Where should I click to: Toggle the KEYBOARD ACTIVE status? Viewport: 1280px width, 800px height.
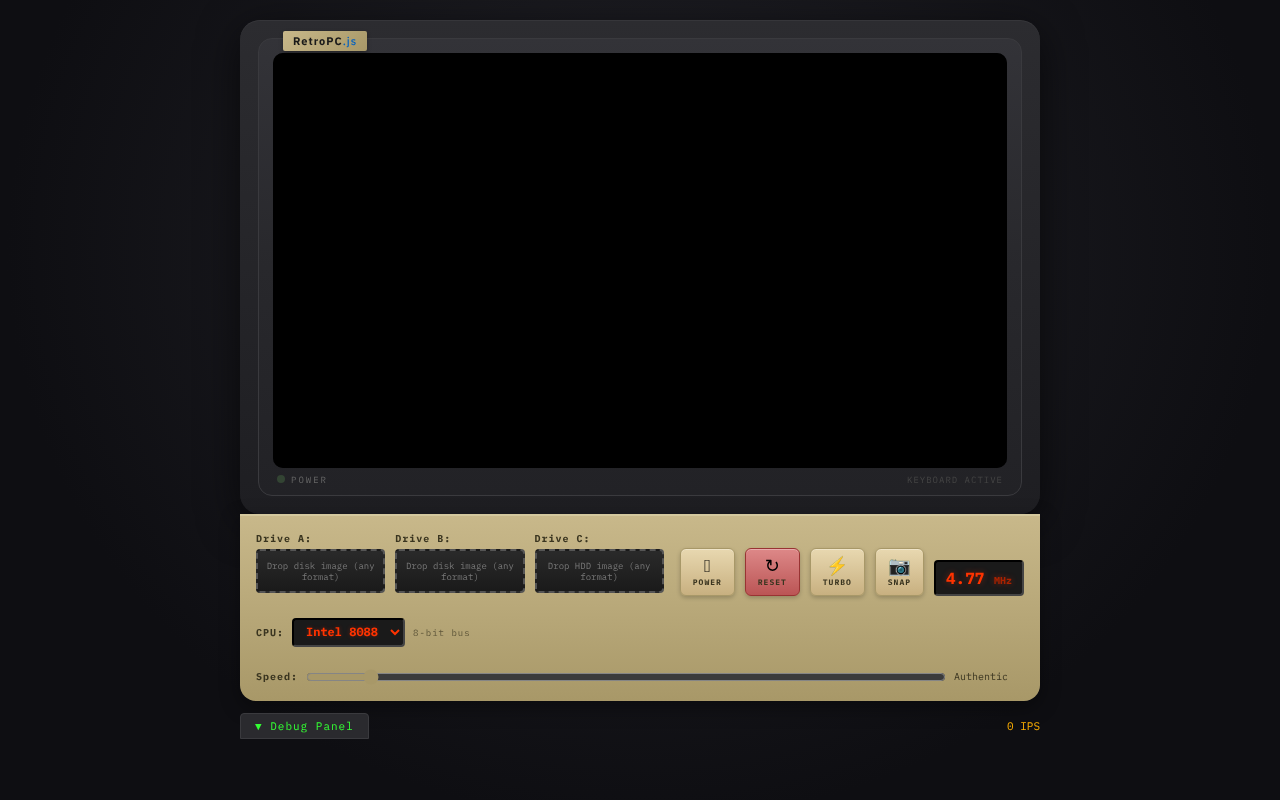coord(953,479)
